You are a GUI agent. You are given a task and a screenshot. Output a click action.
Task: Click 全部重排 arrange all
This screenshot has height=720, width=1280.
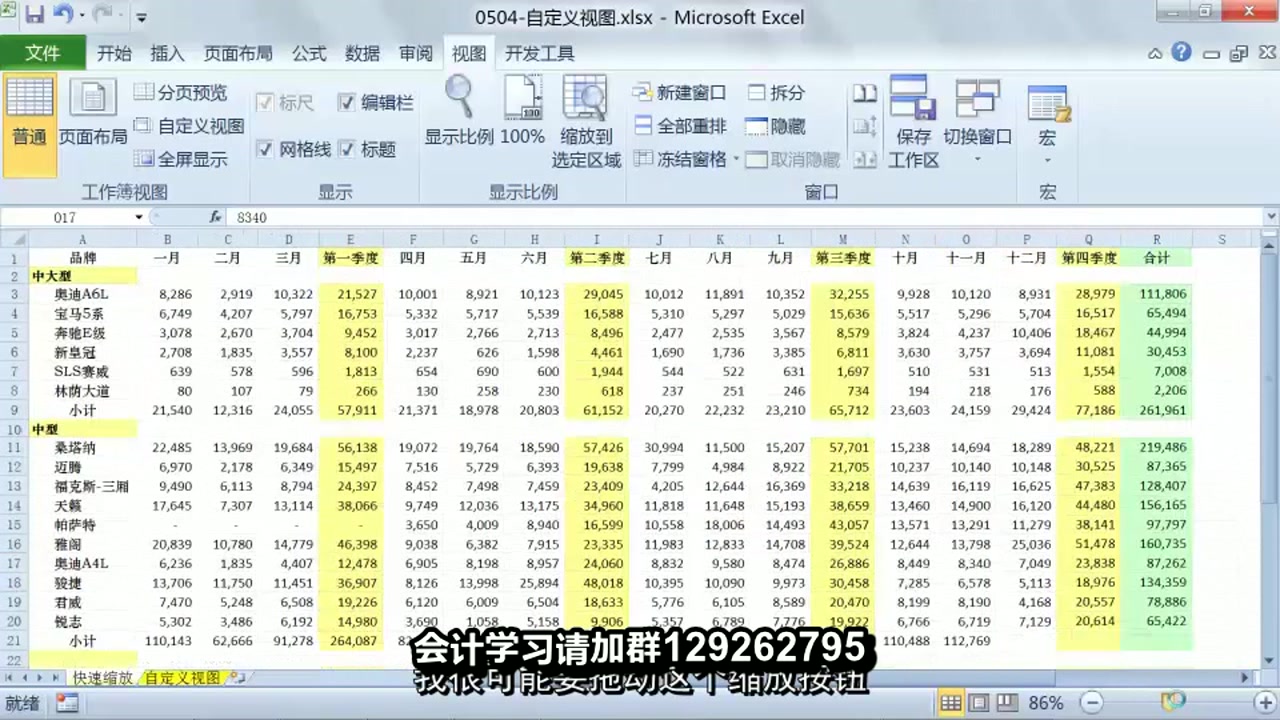680,126
